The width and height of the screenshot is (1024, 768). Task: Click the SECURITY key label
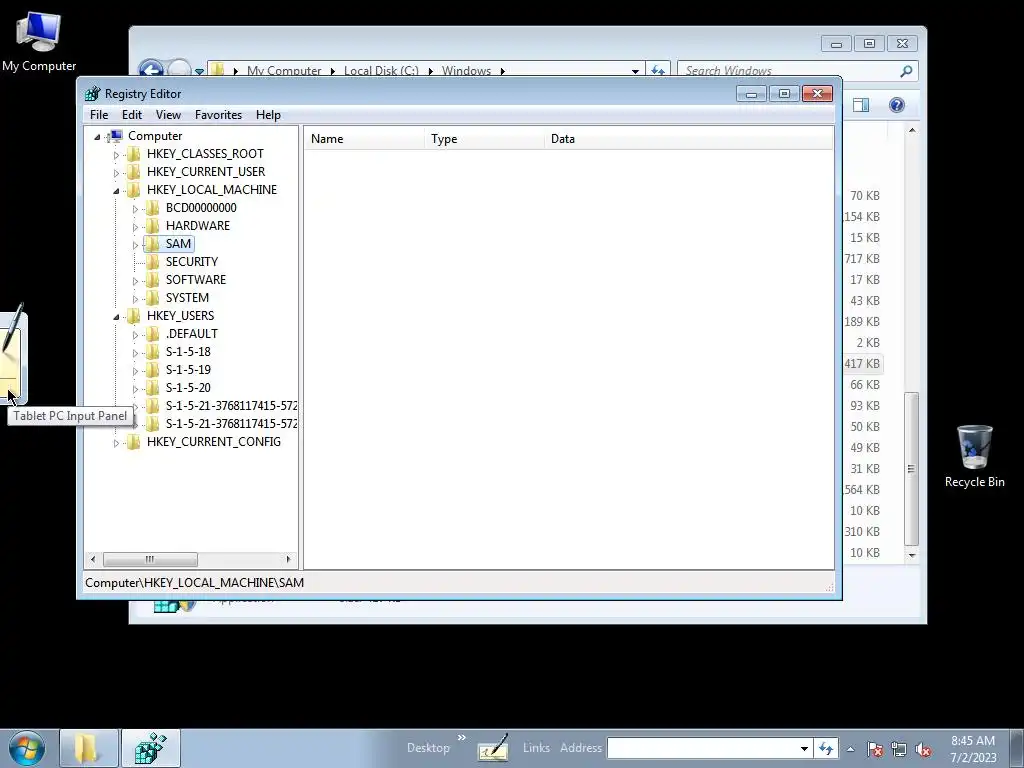[x=191, y=261]
